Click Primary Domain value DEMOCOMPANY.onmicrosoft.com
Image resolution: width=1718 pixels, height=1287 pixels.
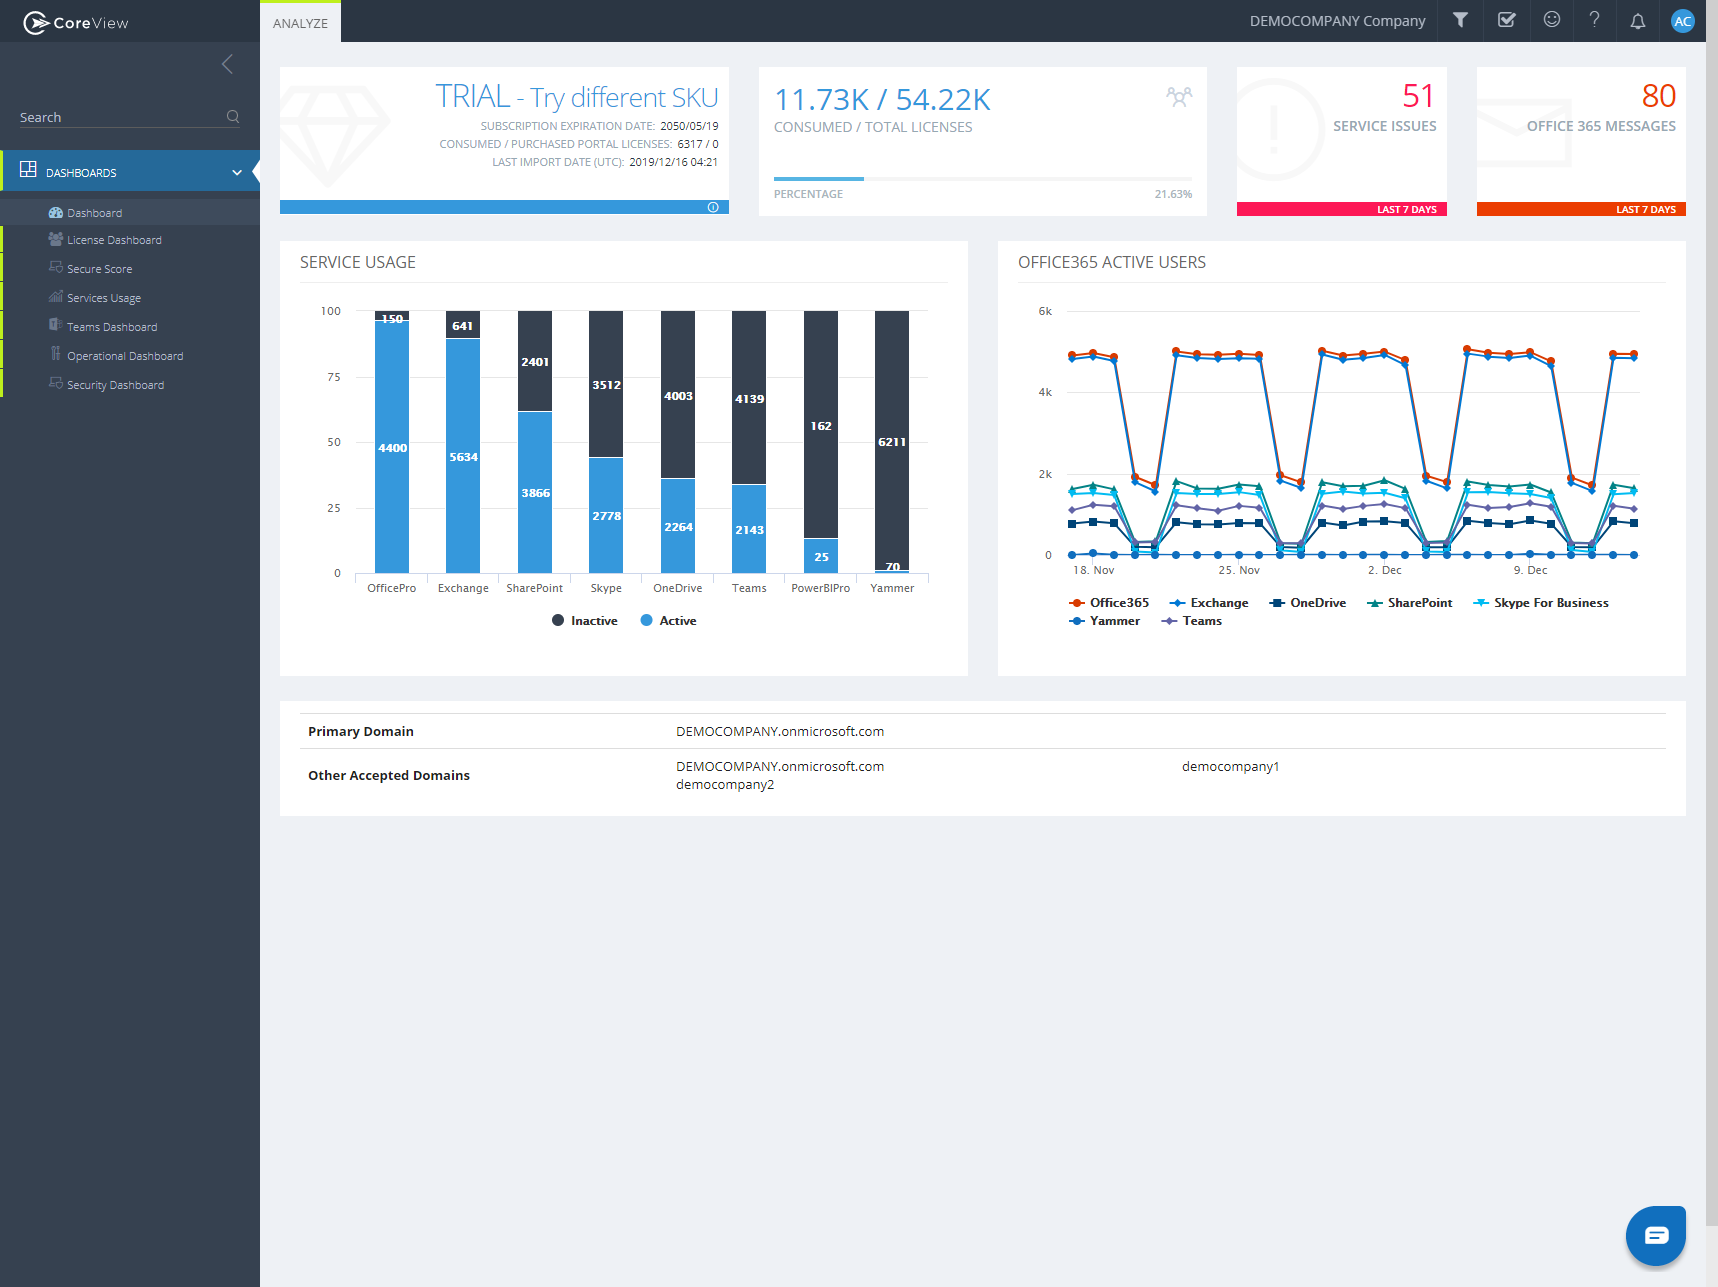780,731
